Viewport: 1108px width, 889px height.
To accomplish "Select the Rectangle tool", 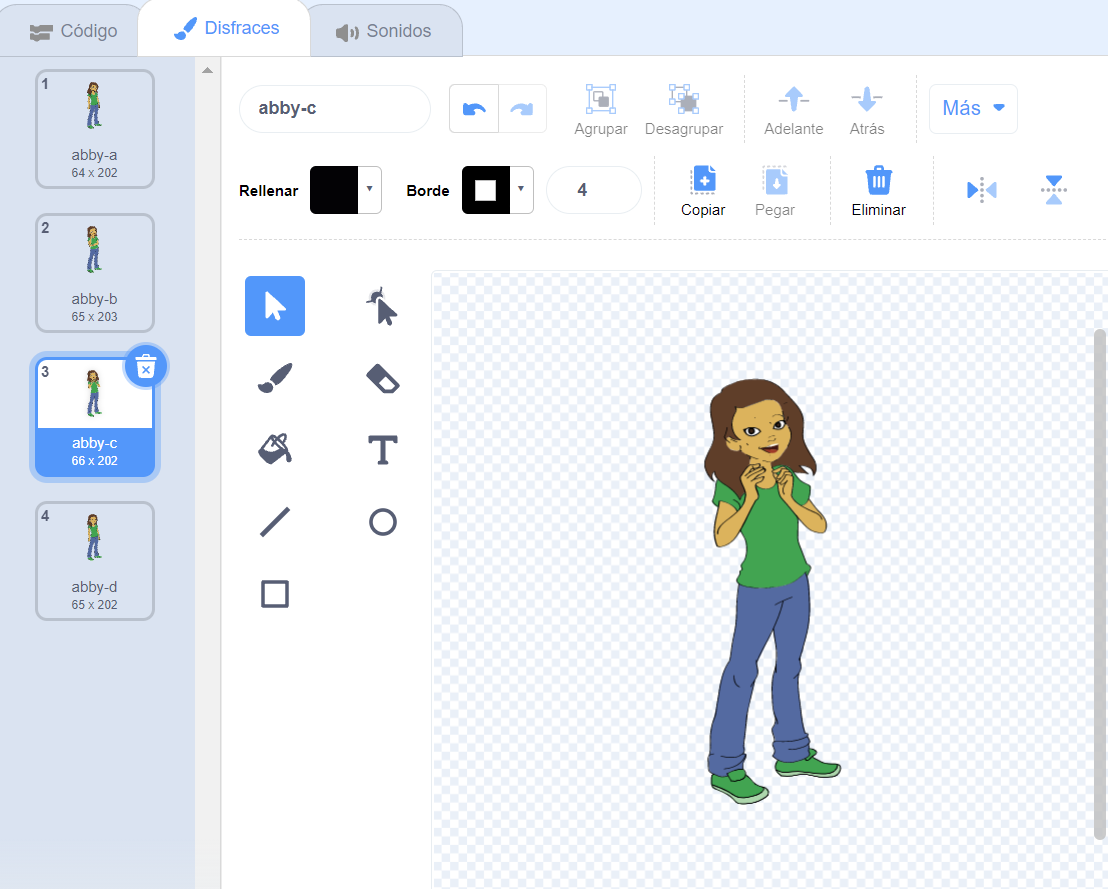I will coord(275,594).
